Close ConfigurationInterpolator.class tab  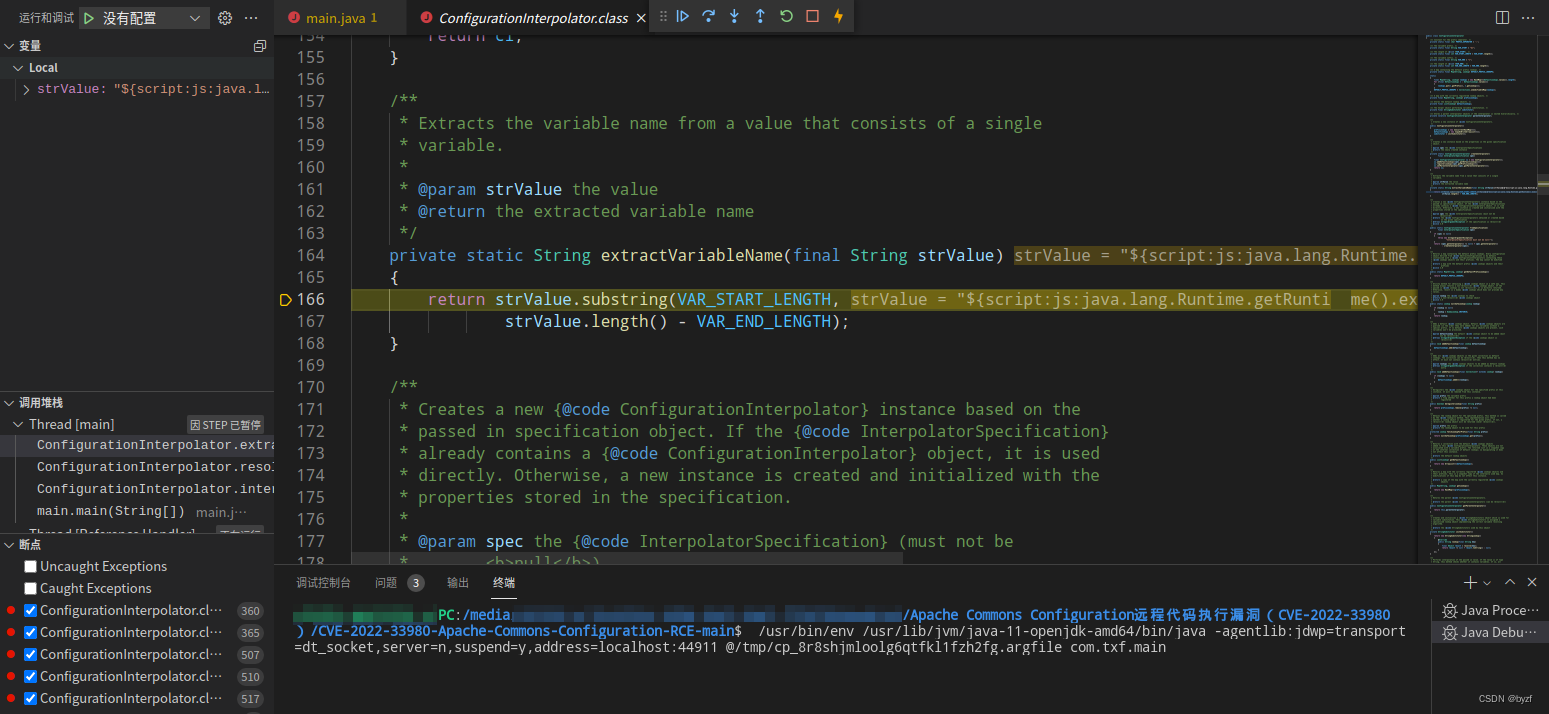point(640,18)
